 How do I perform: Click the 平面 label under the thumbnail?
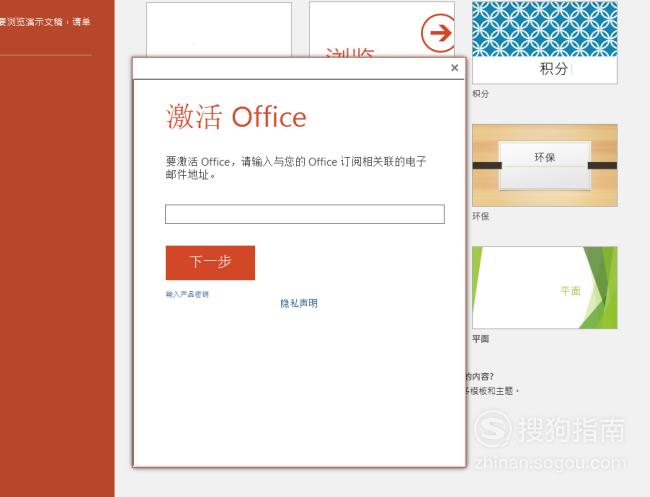480,339
